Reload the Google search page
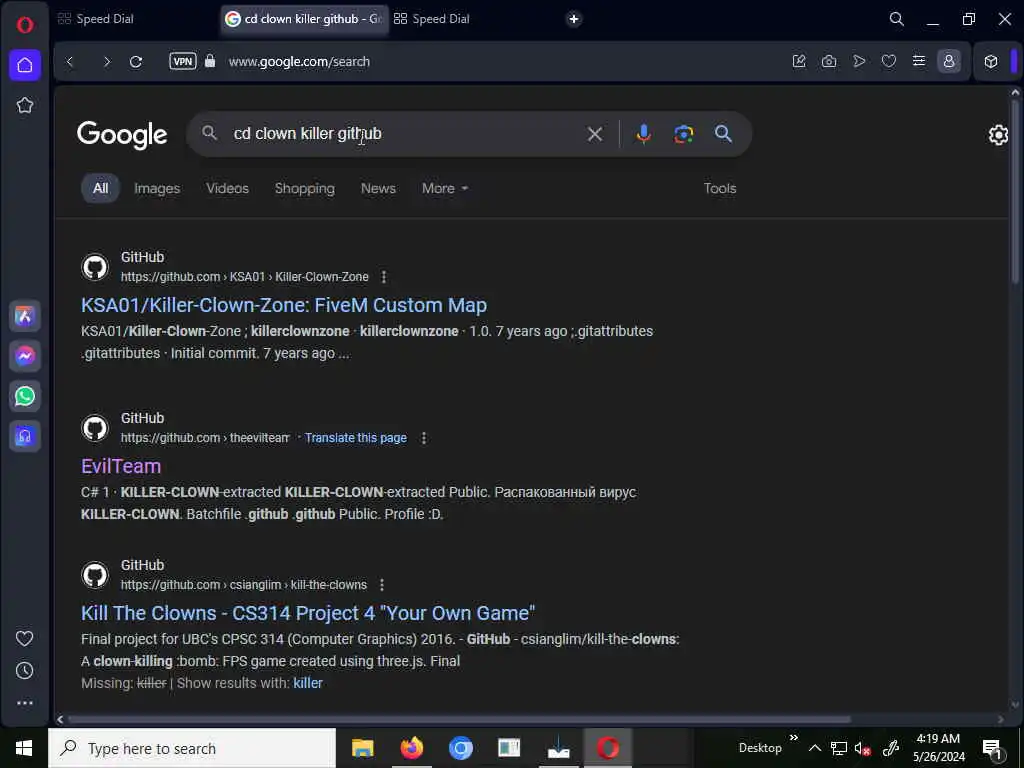Image resolution: width=1024 pixels, height=768 pixels. tap(136, 61)
